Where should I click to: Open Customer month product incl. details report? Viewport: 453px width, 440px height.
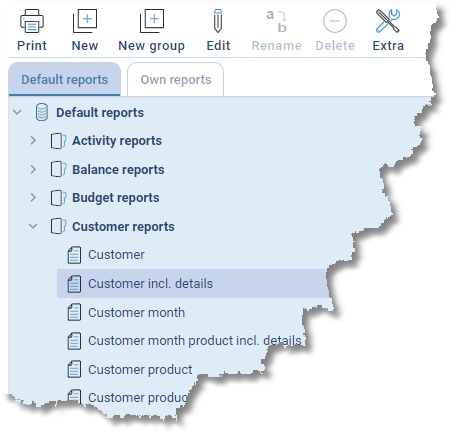[195, 341]
